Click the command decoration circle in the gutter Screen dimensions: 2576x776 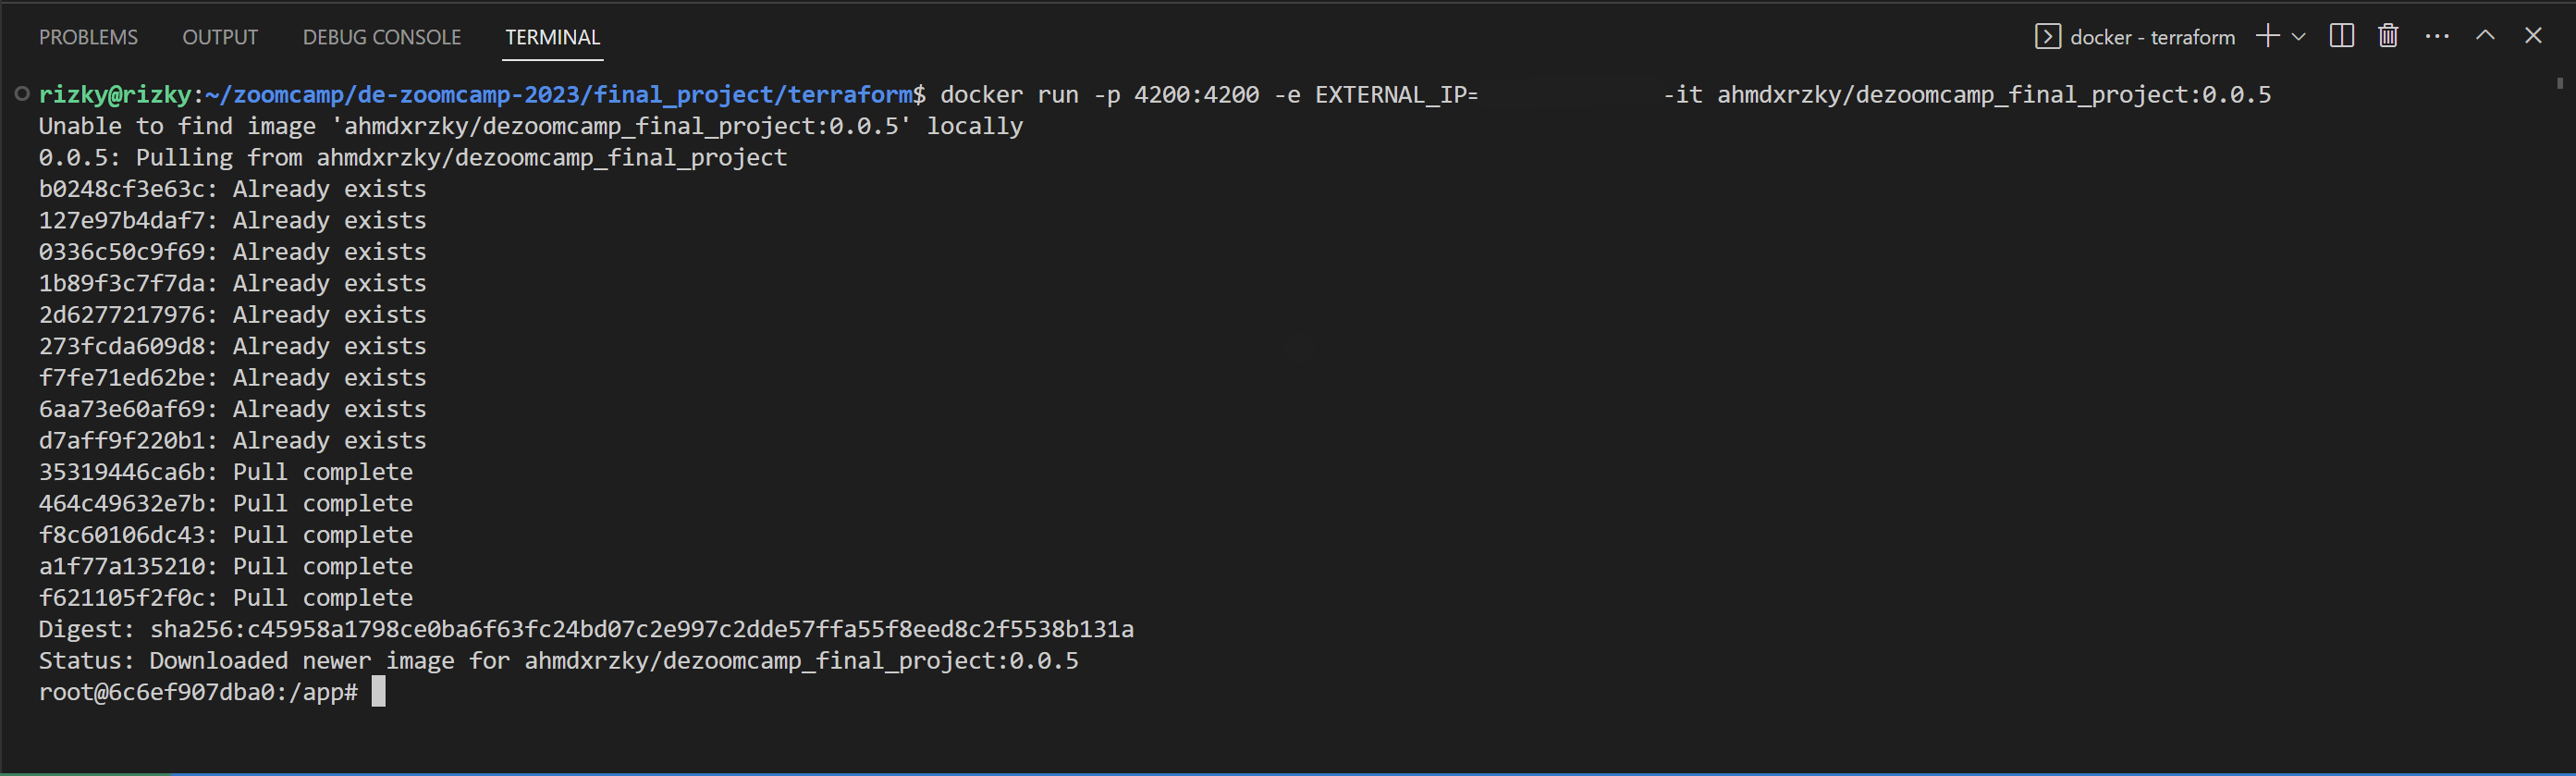point(20,93)
